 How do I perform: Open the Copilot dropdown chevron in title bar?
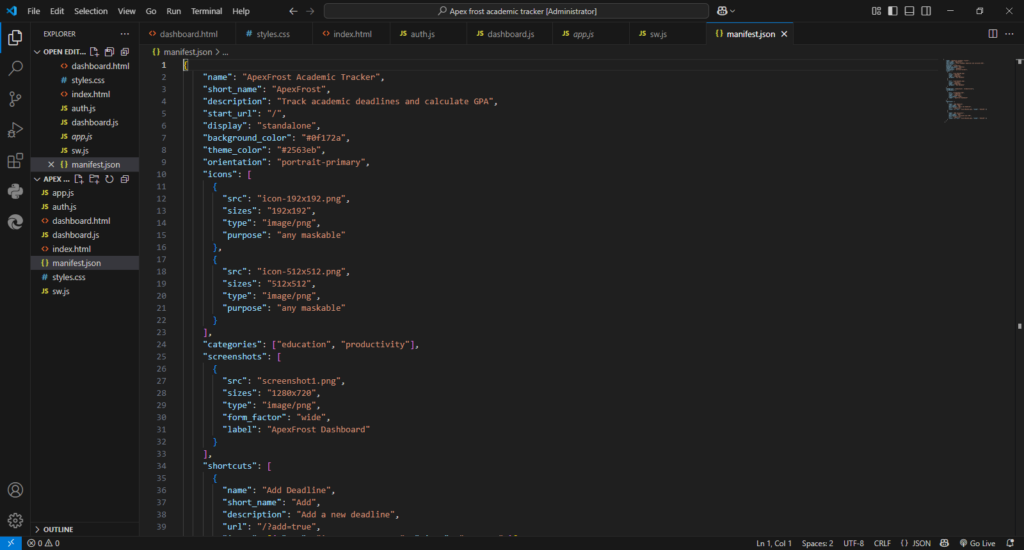click(x=733, y=11)
